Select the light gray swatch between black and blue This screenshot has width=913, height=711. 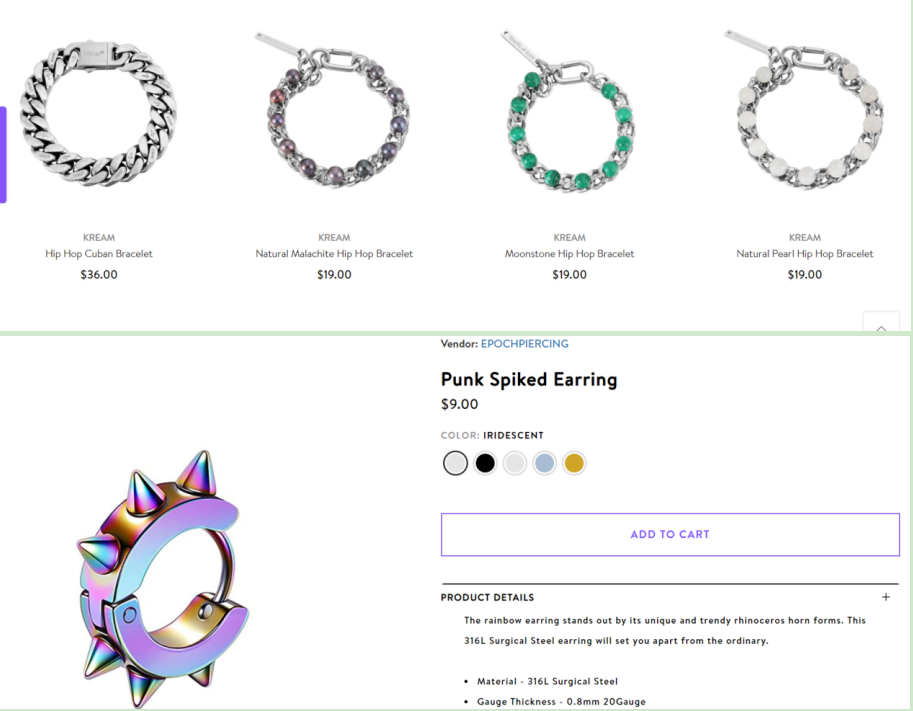(515, 463)
